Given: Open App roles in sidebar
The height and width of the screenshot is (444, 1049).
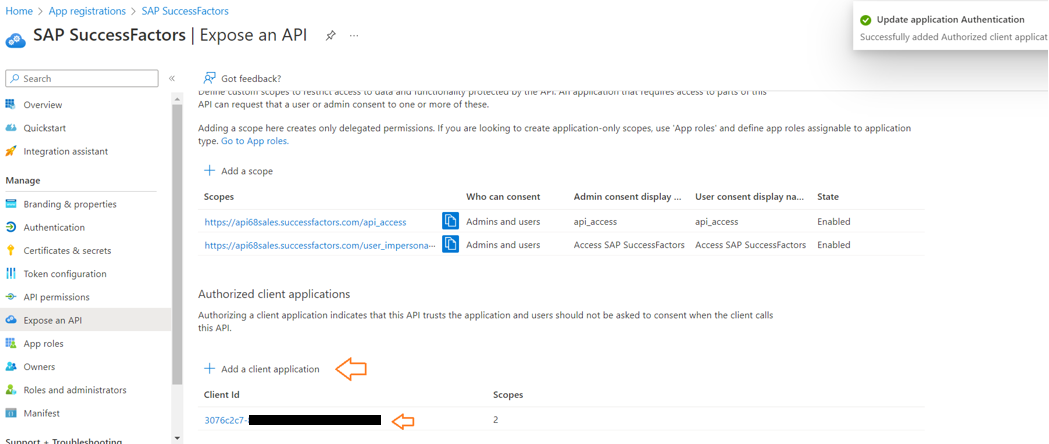Looking at the screenshot, I should 43,344.
